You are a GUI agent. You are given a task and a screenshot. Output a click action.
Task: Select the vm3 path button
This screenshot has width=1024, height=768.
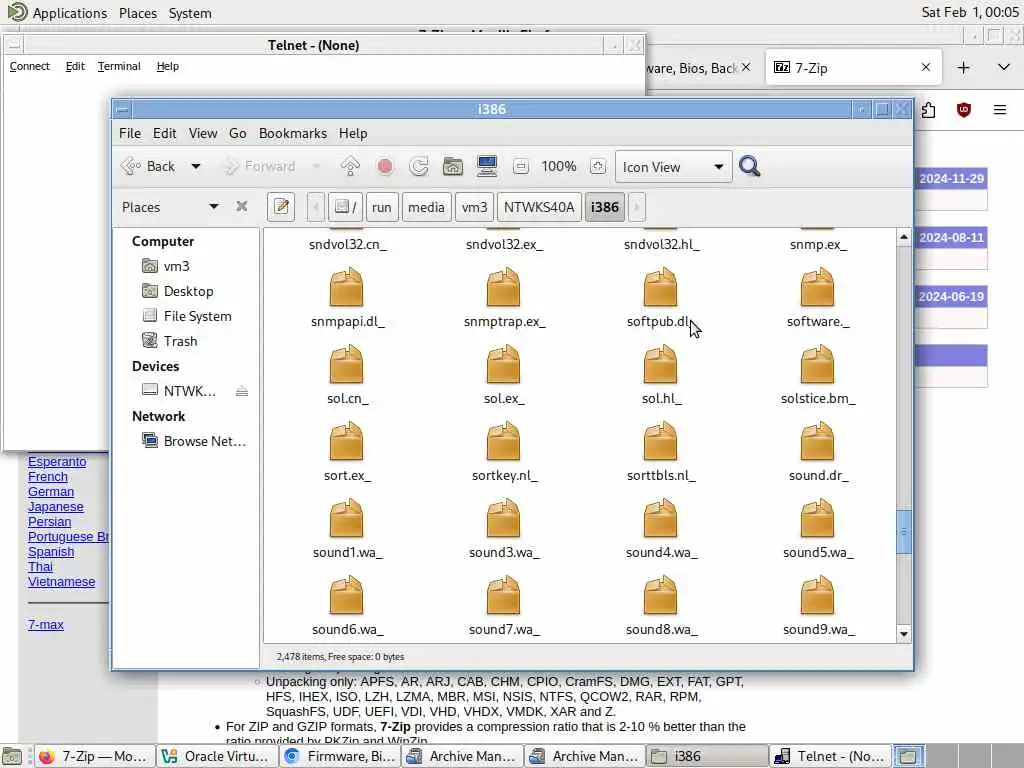tap(475, 207)
